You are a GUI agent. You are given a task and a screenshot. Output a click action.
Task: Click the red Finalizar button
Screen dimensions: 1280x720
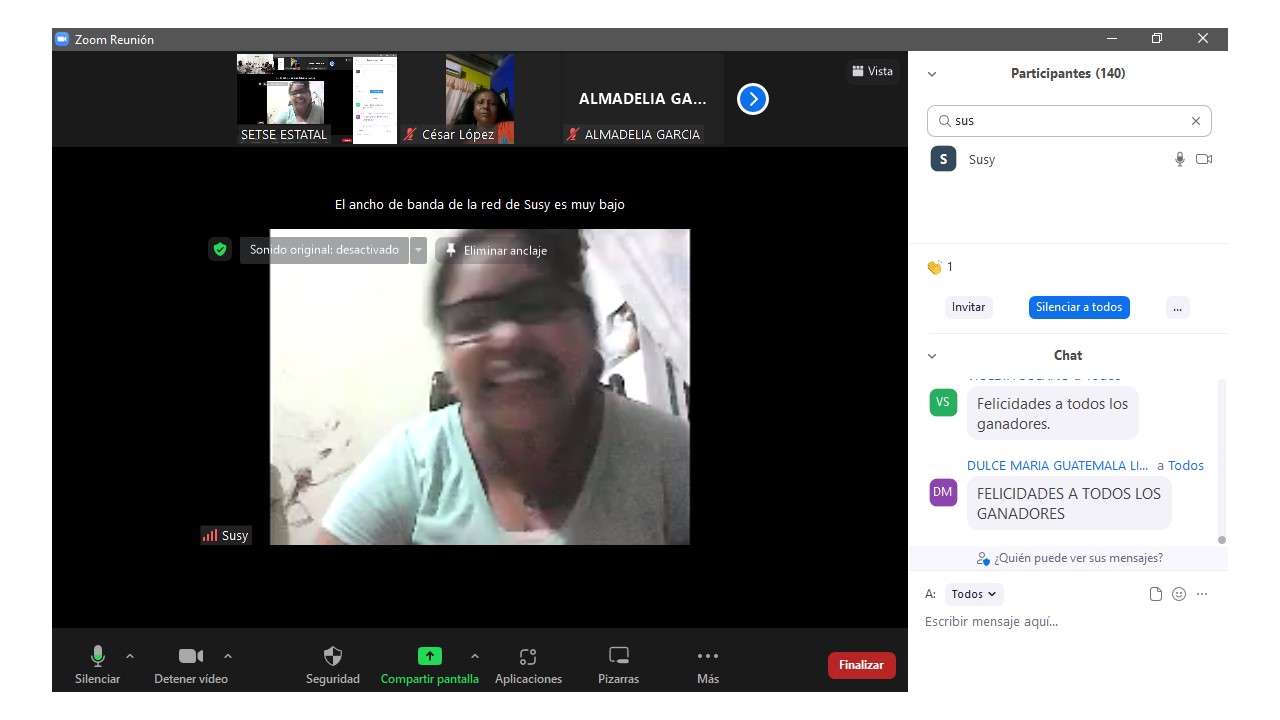click(861, 665)
